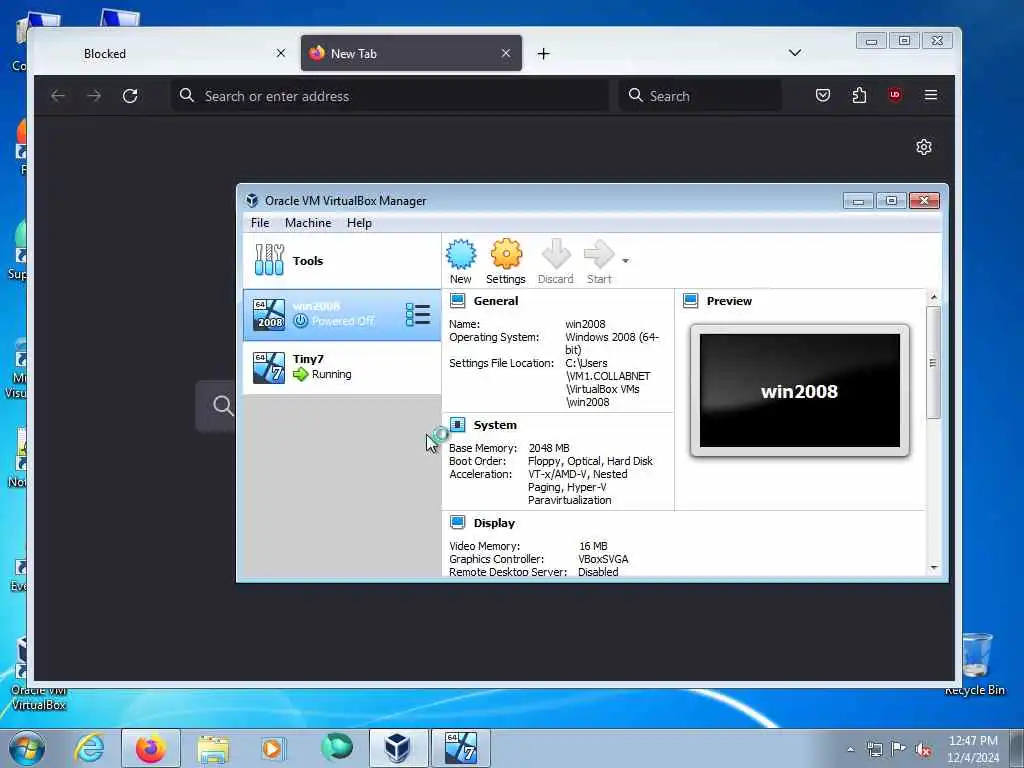Close the New Tab tab in Firefox
1024x768 pixels.
(506, 54)
